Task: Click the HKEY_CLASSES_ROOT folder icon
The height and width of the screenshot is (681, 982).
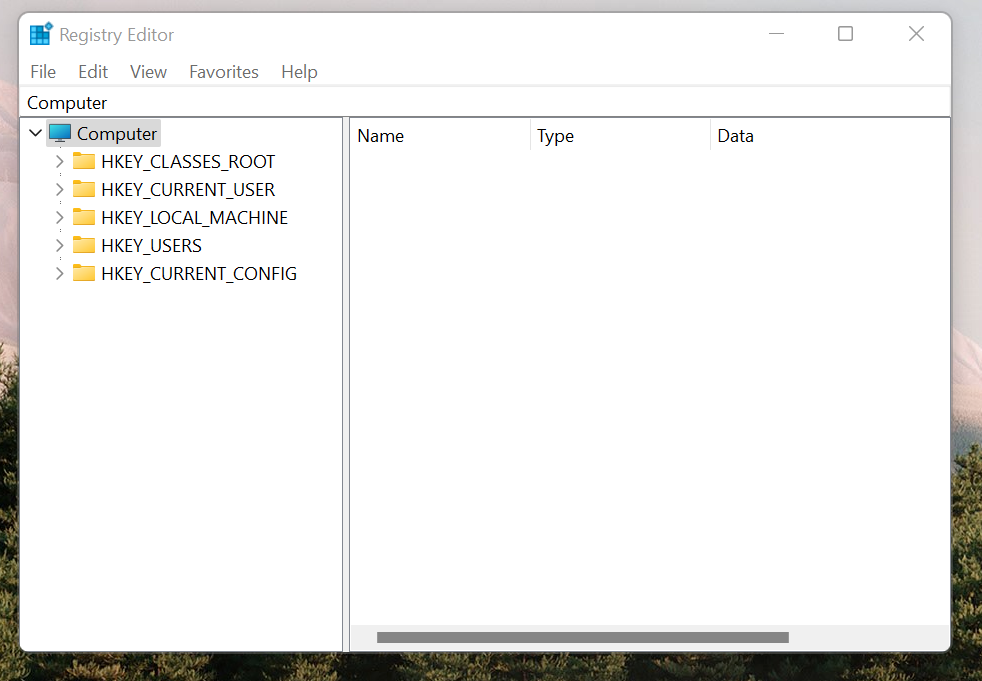Action: click(x=84, y=161)
